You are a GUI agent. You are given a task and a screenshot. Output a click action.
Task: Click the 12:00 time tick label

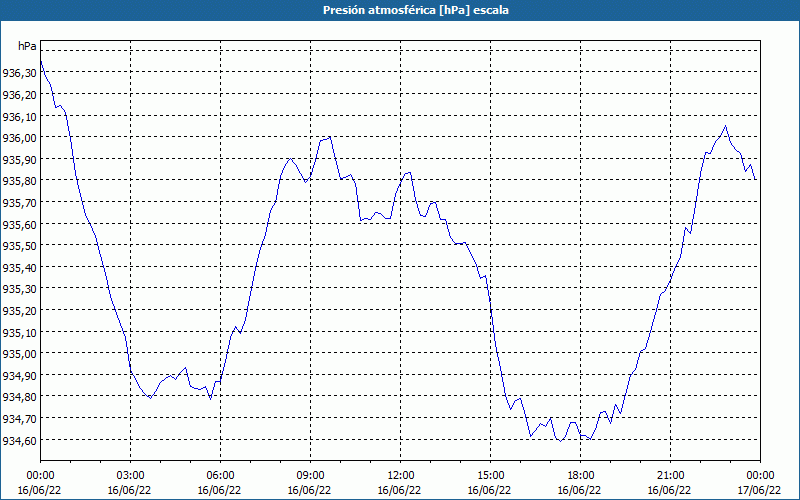pos(401,476)
